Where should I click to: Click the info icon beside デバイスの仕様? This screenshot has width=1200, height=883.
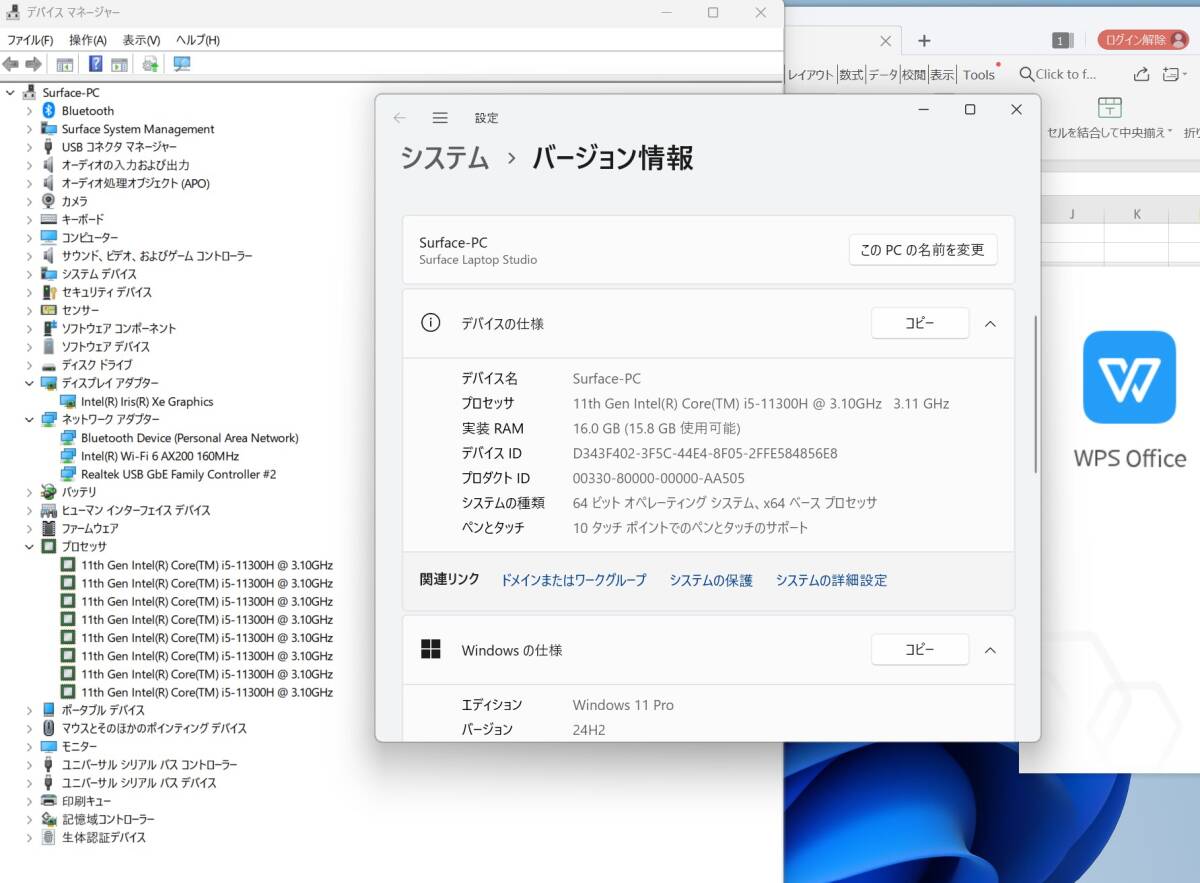[431, 323]
